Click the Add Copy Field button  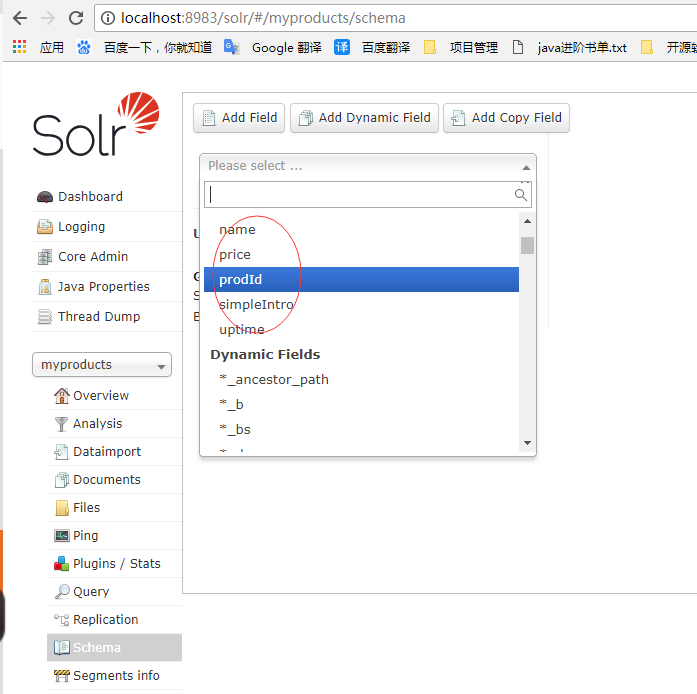pos(506,118)
